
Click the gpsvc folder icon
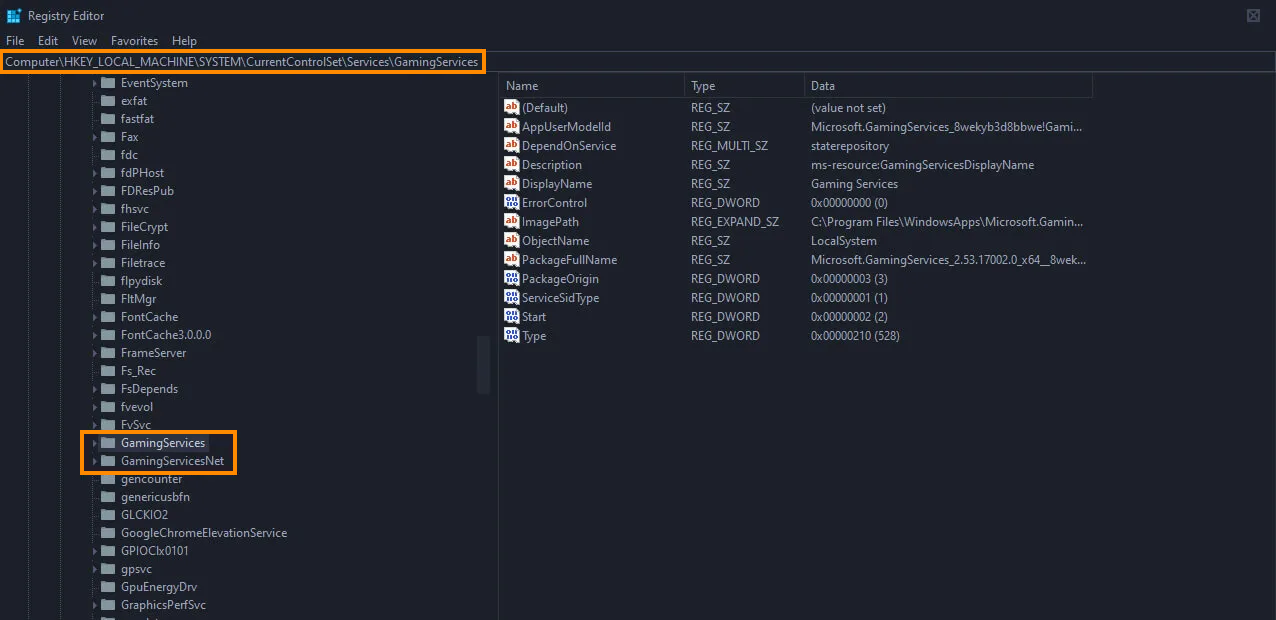[108, 569]
